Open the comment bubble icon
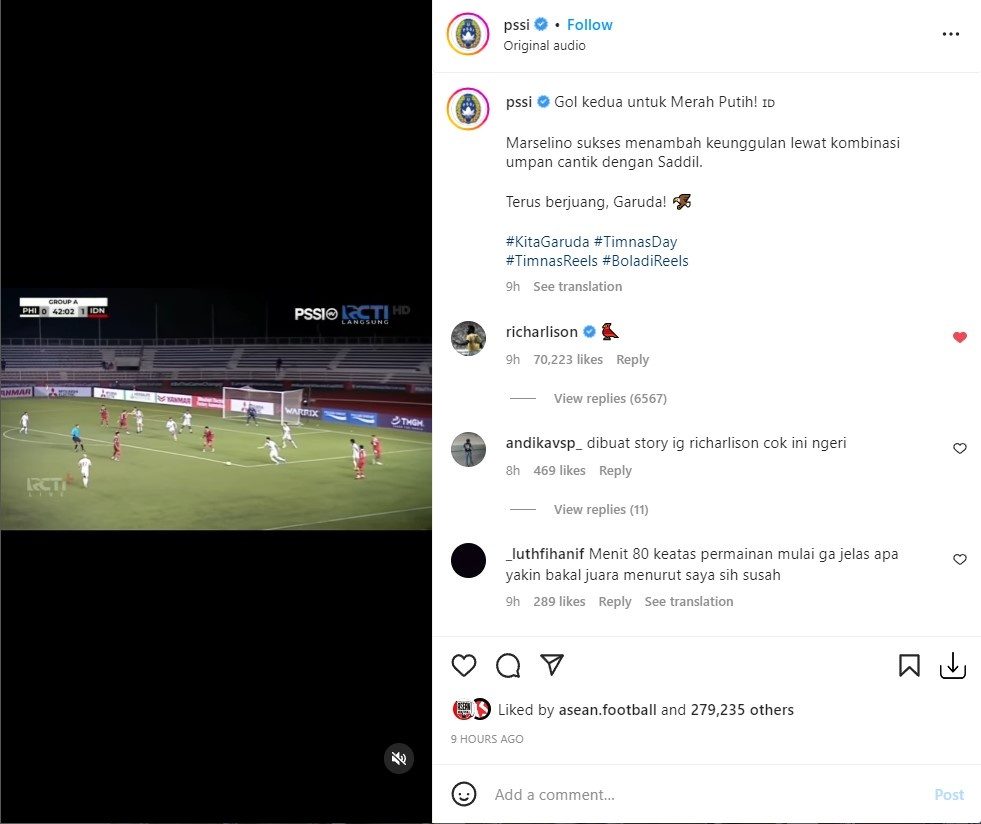The image size is (981, 824). click(508, 665)
